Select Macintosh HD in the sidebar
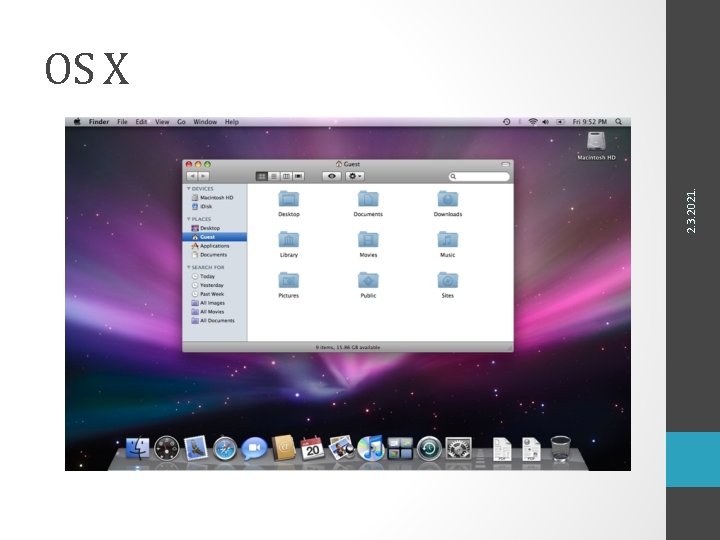 tap(215, 197)
